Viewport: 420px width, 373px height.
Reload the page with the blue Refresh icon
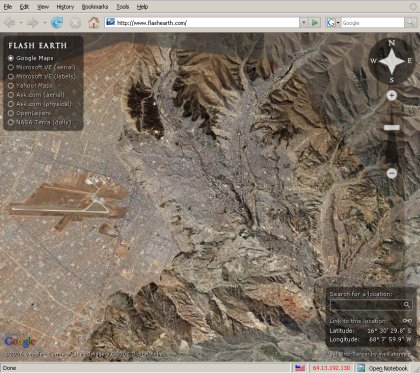click(57, 23)
